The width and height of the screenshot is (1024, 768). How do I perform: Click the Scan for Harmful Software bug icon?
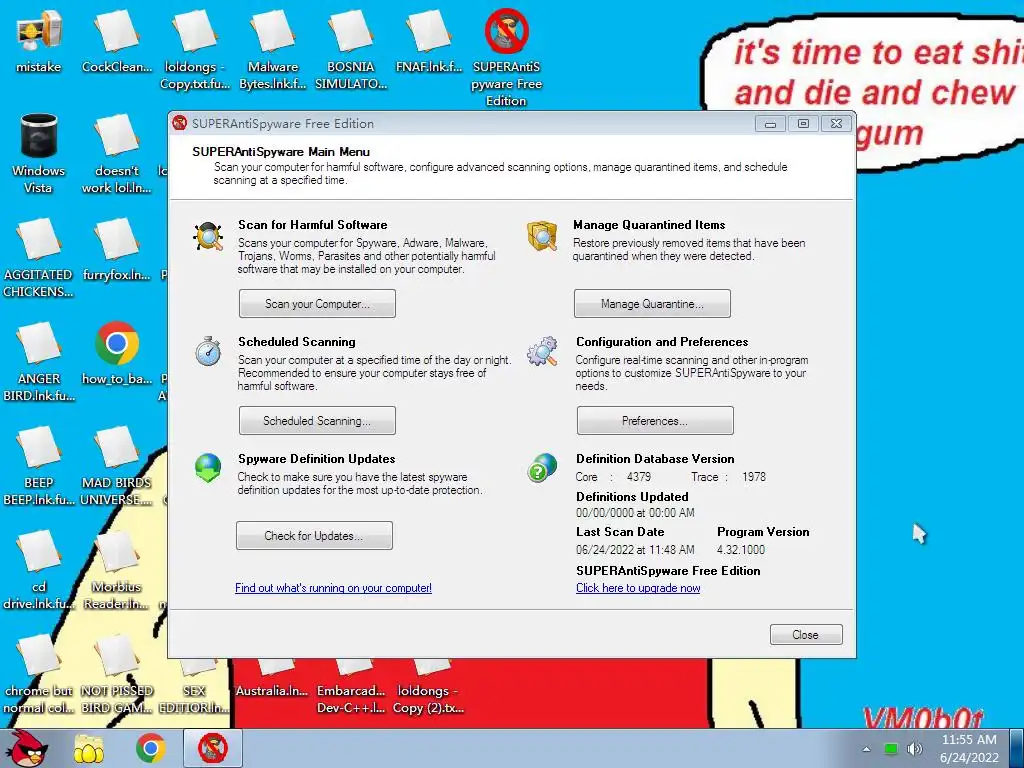[208, 236]
